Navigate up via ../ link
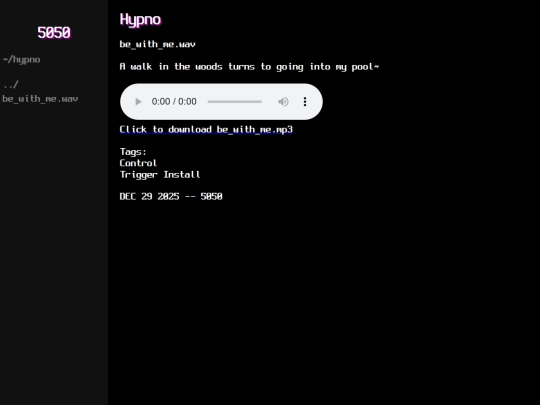The image size is (540, 405). pos(10,84)
